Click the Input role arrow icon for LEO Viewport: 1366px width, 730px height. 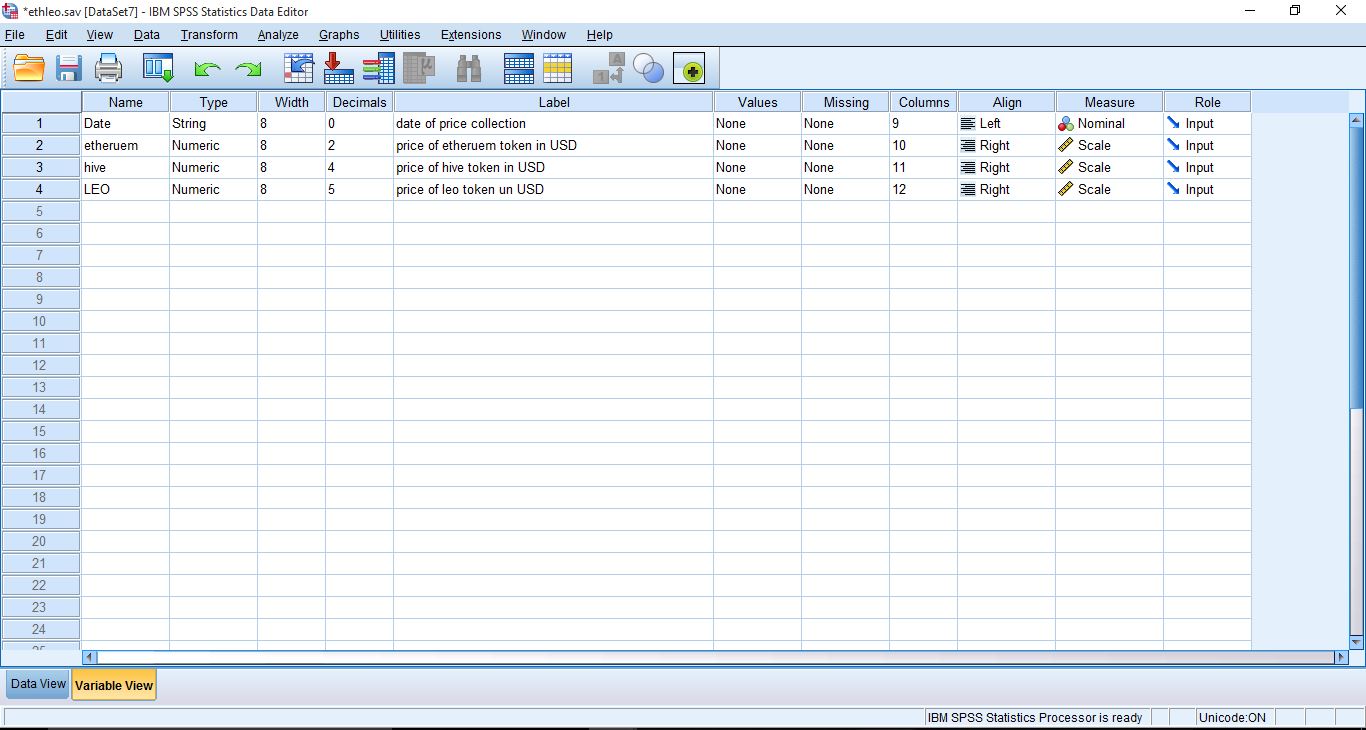point(1174,189)
